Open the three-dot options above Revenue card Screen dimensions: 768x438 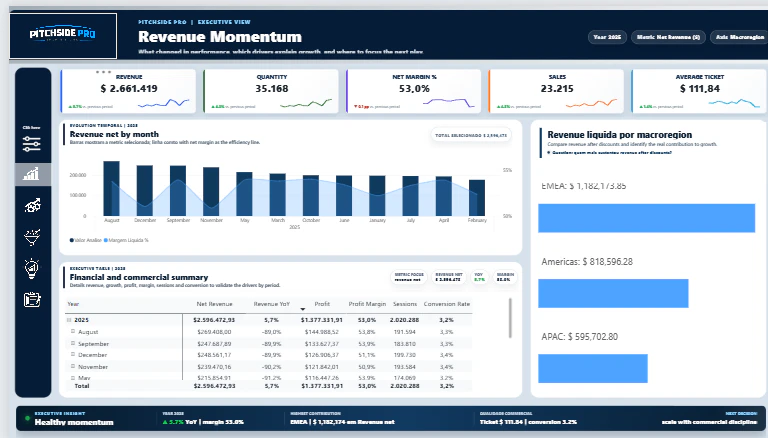(x=103, y=72)
